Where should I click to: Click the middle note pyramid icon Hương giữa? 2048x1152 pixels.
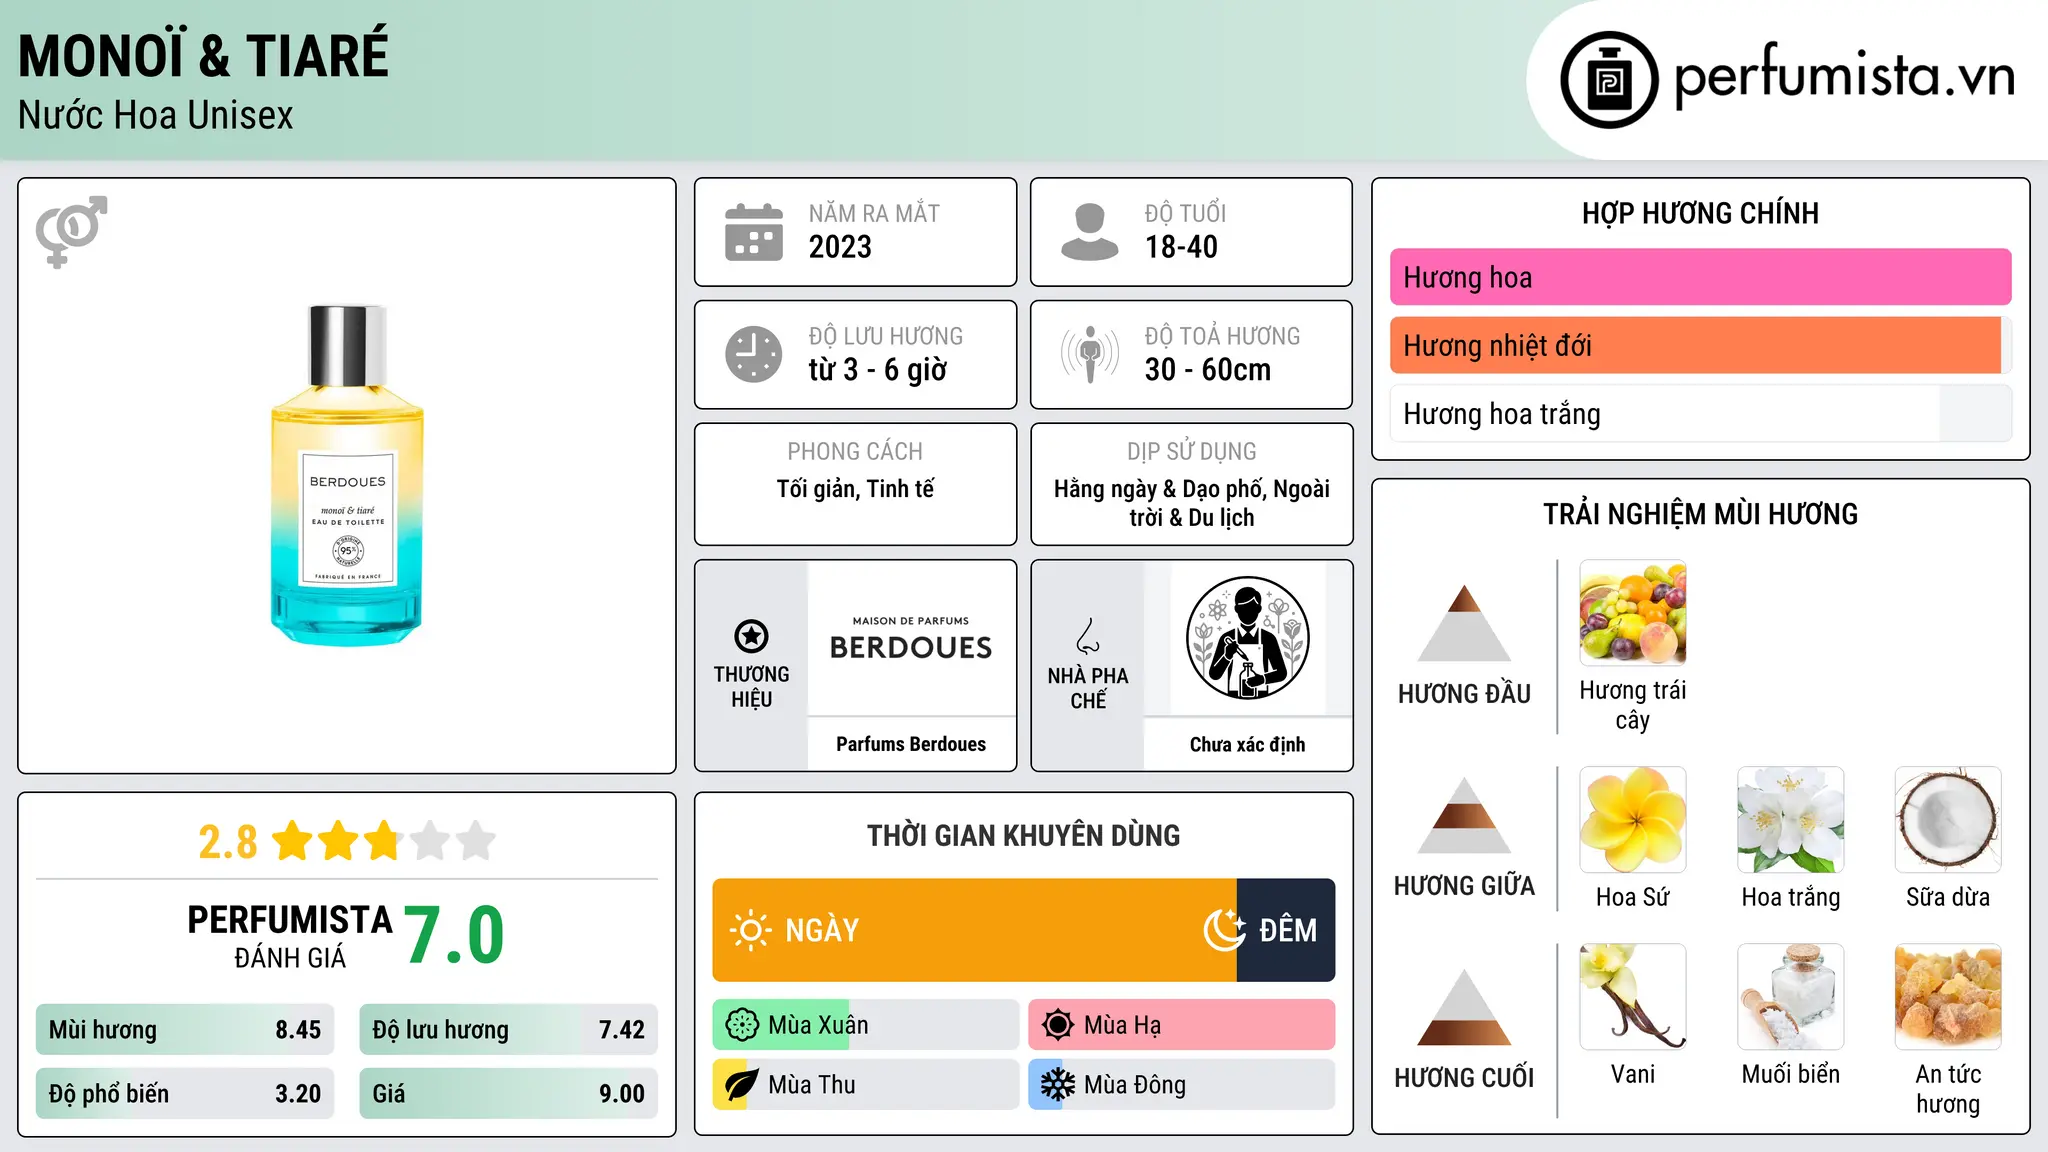(1464, 815)
